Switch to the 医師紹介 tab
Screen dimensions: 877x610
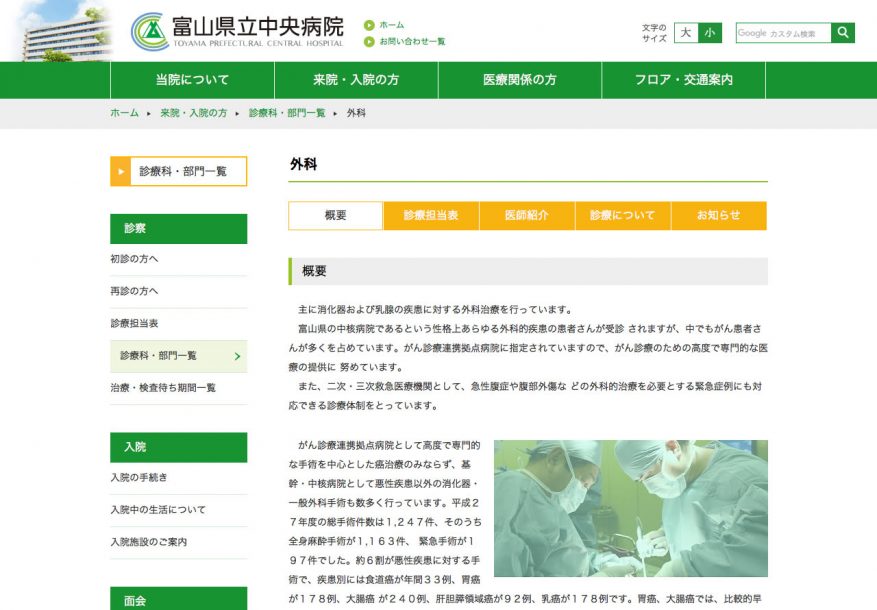(527, 216)
